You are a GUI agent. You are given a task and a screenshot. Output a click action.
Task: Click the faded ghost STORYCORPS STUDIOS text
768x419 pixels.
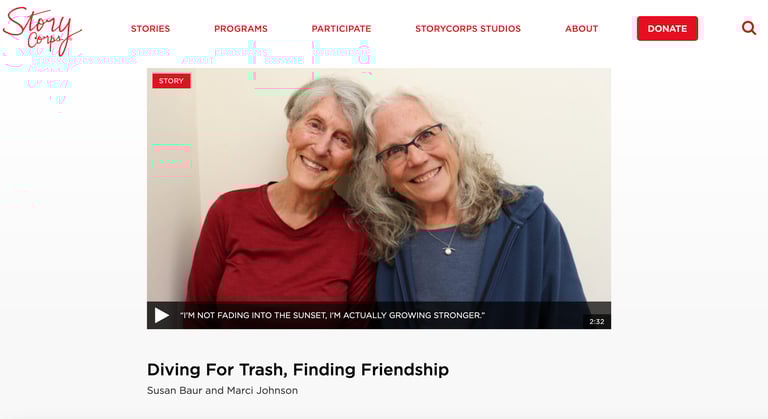coord(84,60)
